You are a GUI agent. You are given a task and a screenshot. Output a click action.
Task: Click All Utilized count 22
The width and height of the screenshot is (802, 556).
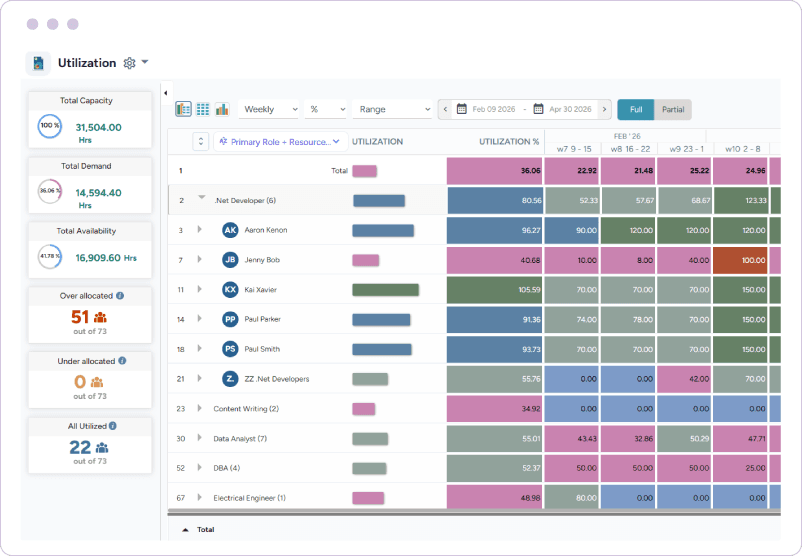click(80, 448)
